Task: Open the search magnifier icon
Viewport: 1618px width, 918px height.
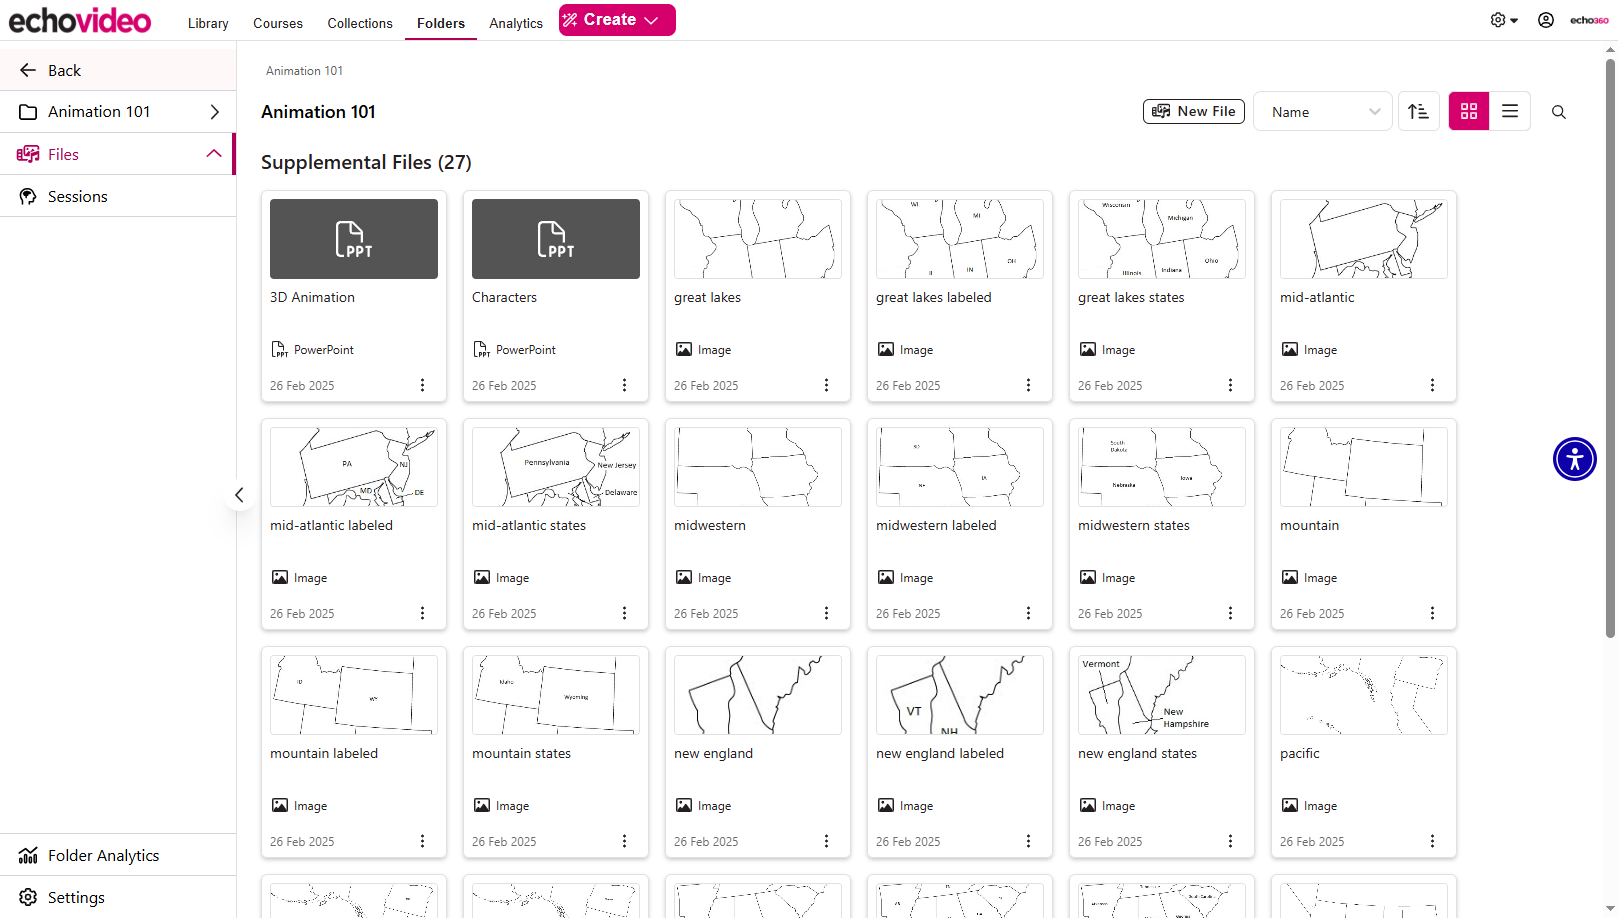Action: [x=1559, y=112]
